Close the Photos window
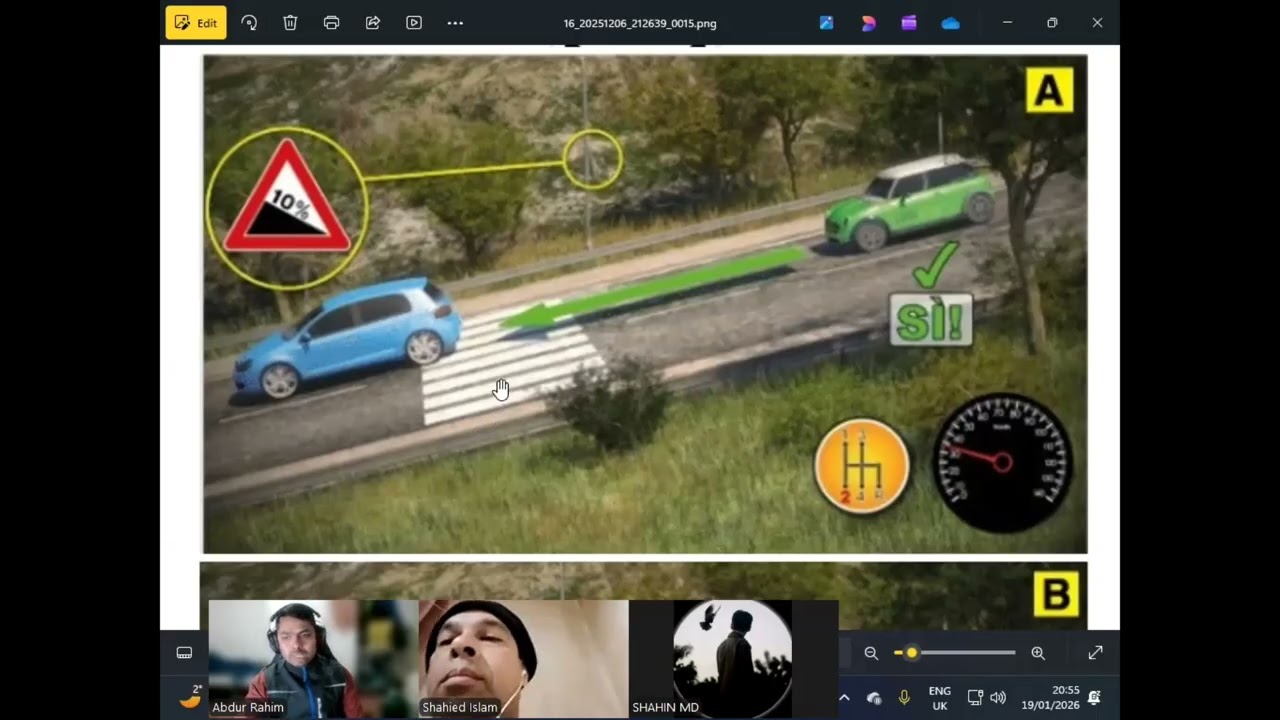This screenshot has height=720, width=1280. pos(1097,23)
